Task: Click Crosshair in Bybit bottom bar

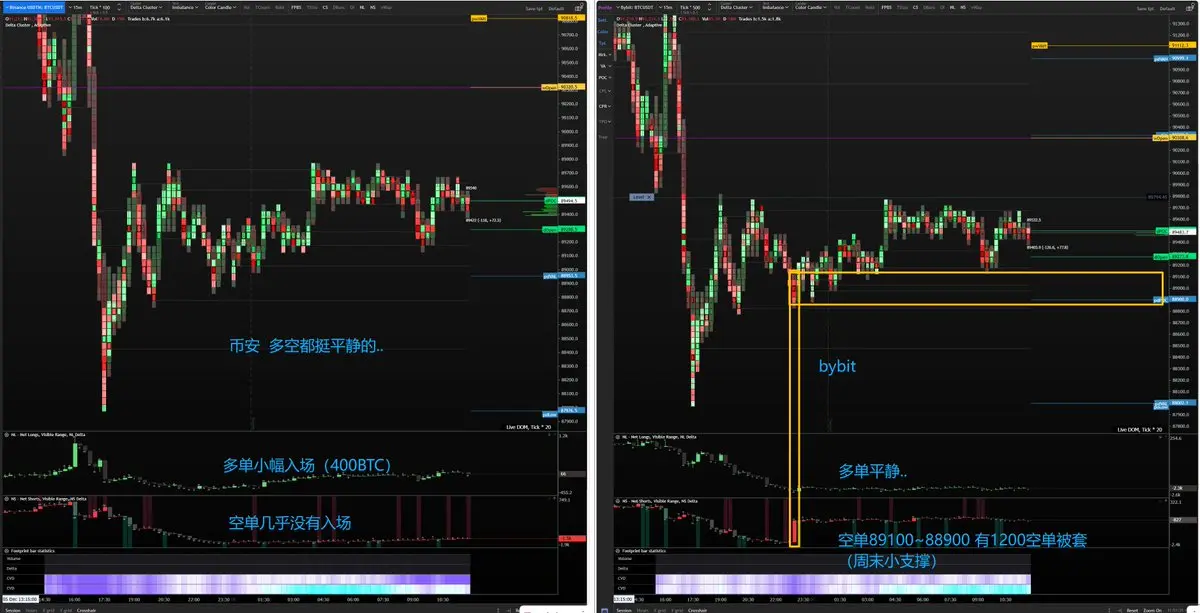Action: [x=697, y=610]
